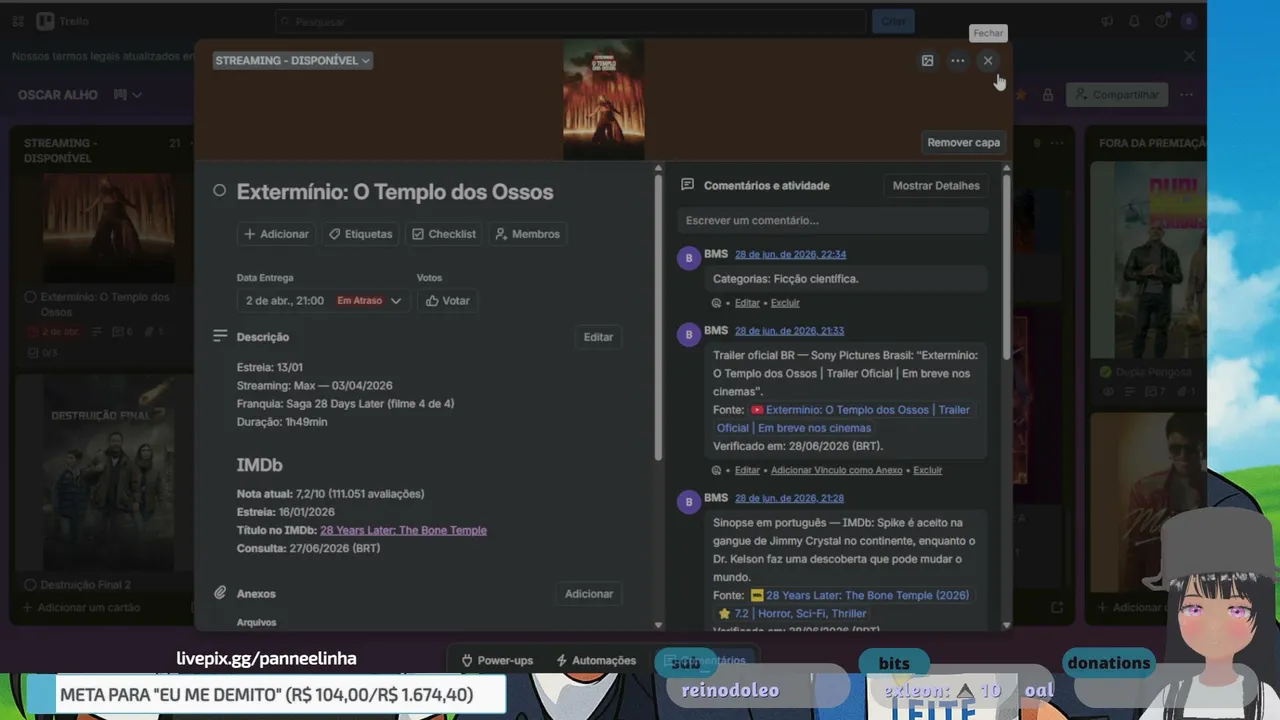
Task: Open the card cover image options icon
Action: [927, 61]
